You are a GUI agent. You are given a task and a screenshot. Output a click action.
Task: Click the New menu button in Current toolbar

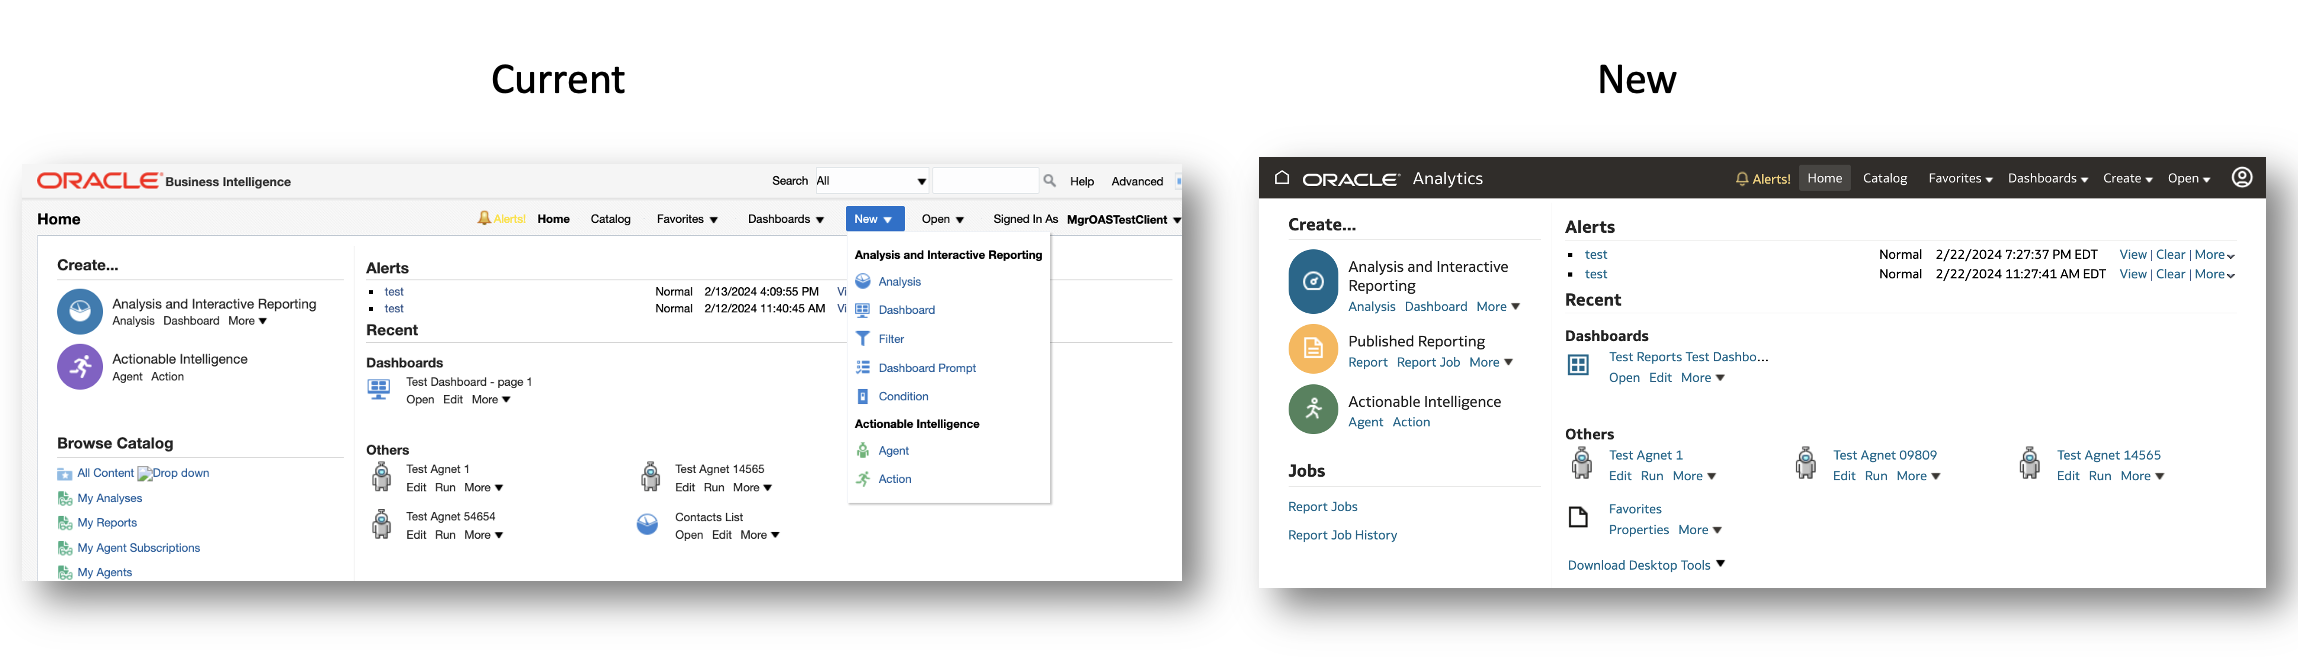[x=875, y=219]
